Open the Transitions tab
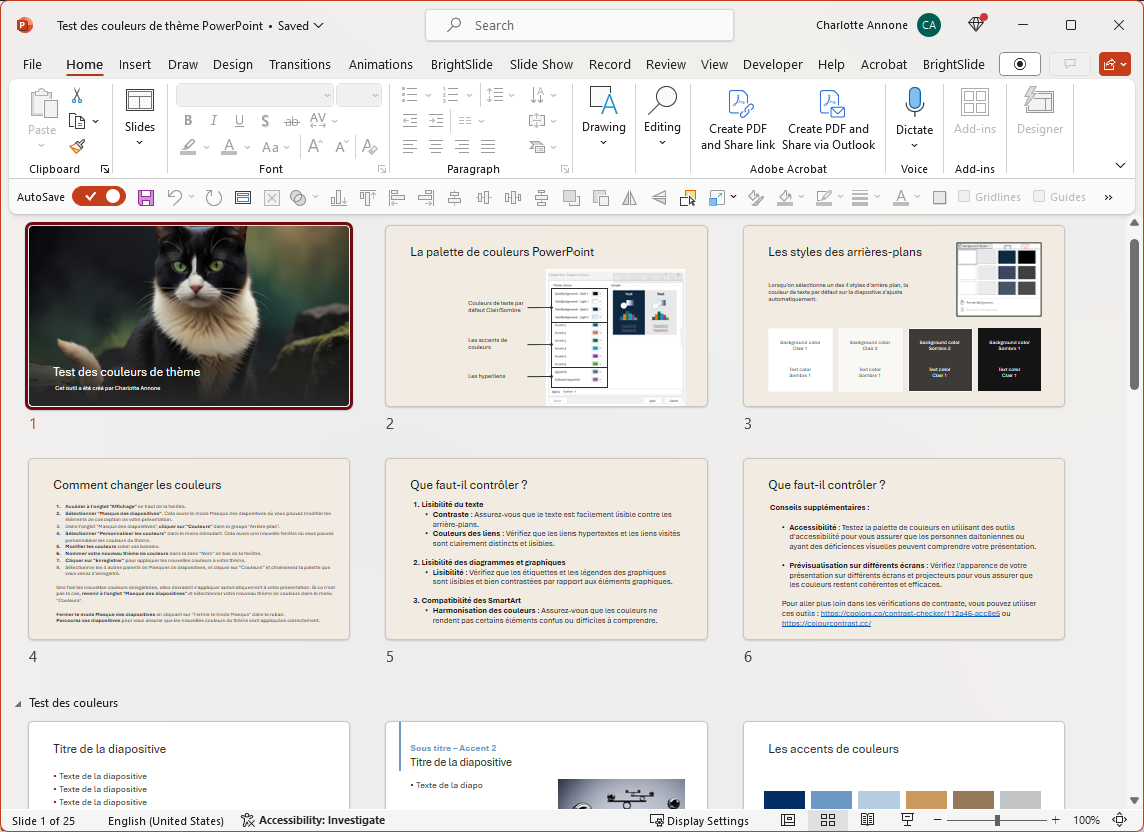The width and height of the screenshot is (1144, 832). (x=300, y=64)
